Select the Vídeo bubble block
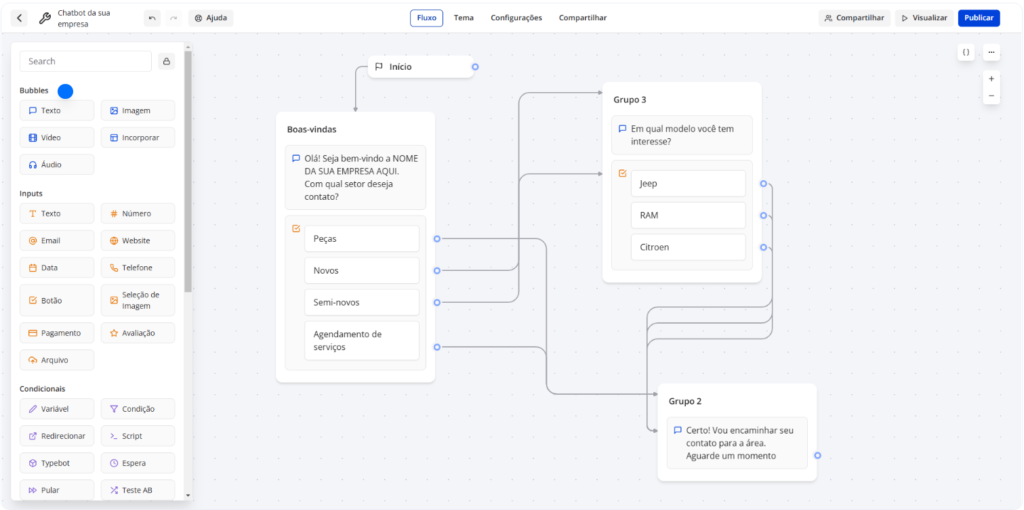 57,138
